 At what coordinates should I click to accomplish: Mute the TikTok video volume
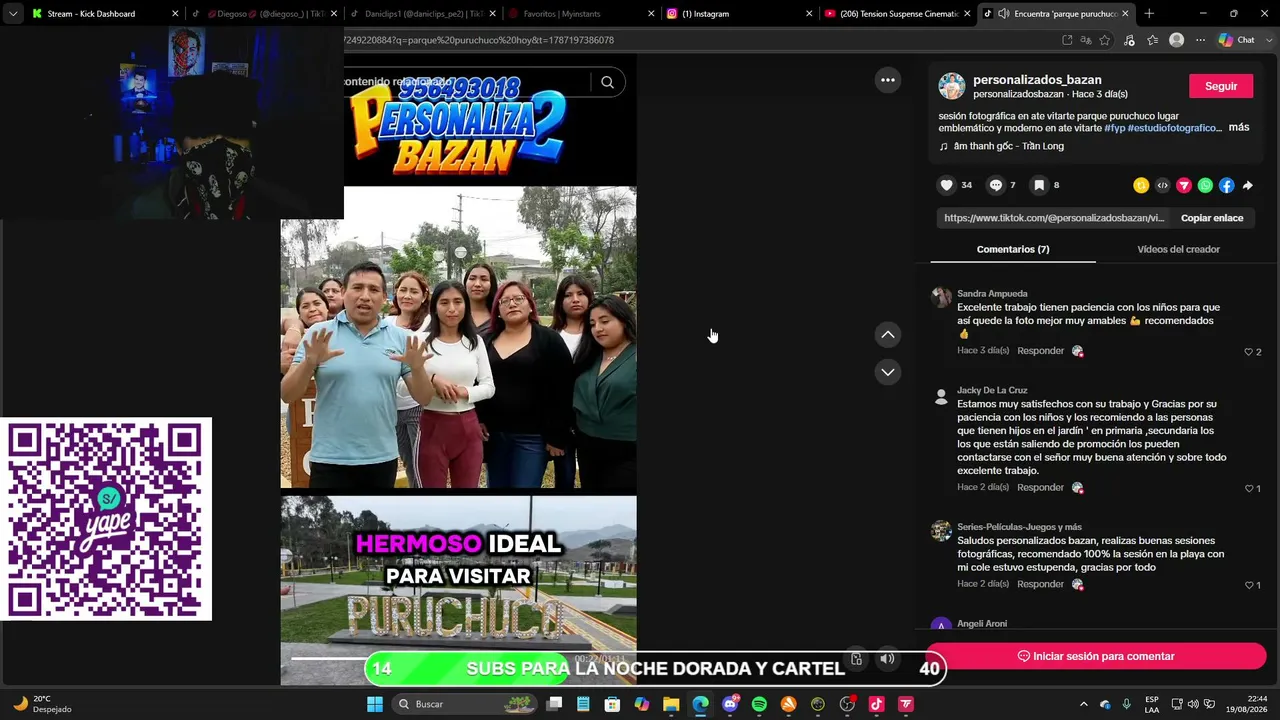887,659
